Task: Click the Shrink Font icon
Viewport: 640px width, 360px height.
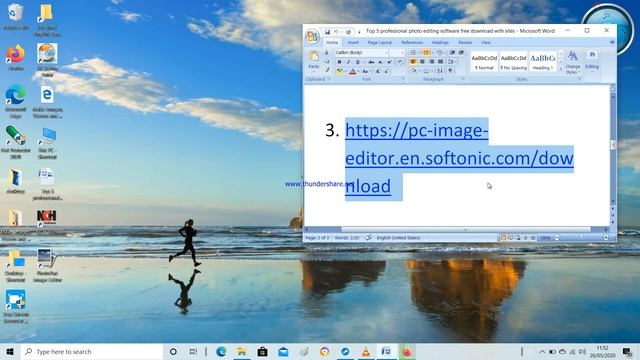Action: point(387,71)
